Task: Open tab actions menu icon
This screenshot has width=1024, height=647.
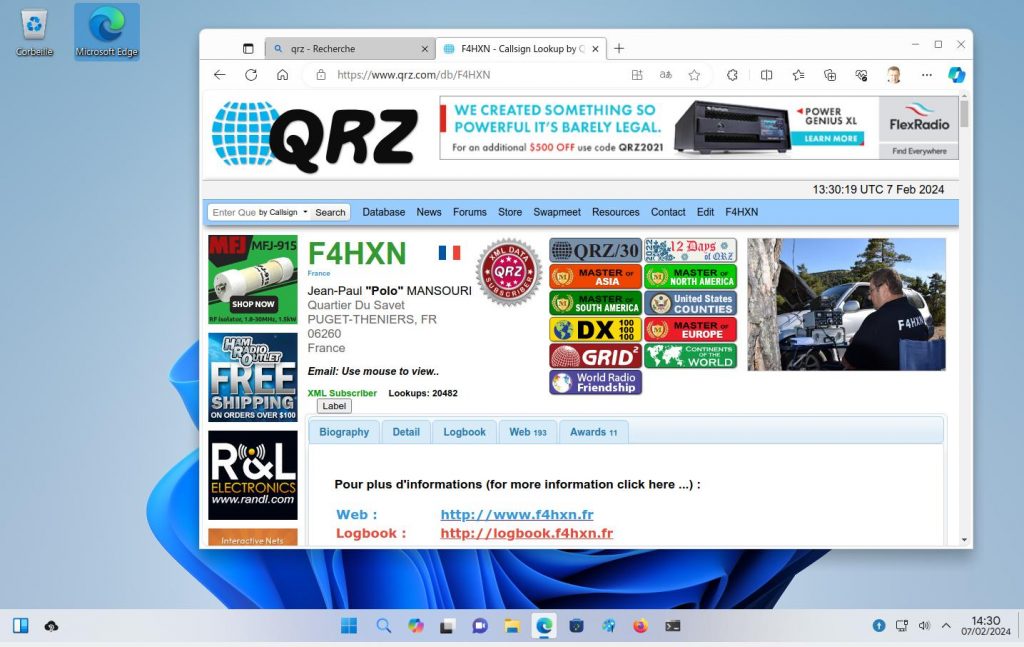Action: click(x=248, y=48)
